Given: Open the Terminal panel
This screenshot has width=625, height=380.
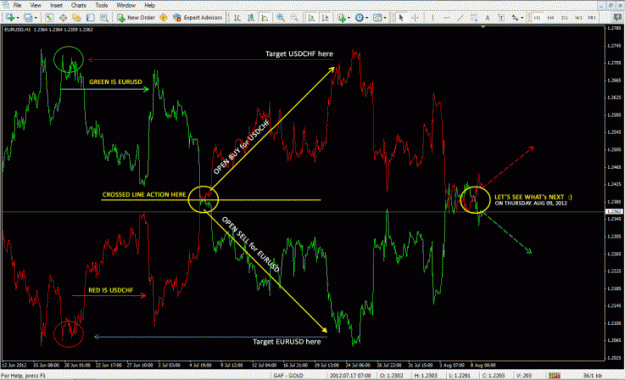Looking at the screenshot, I should point(90,18).
